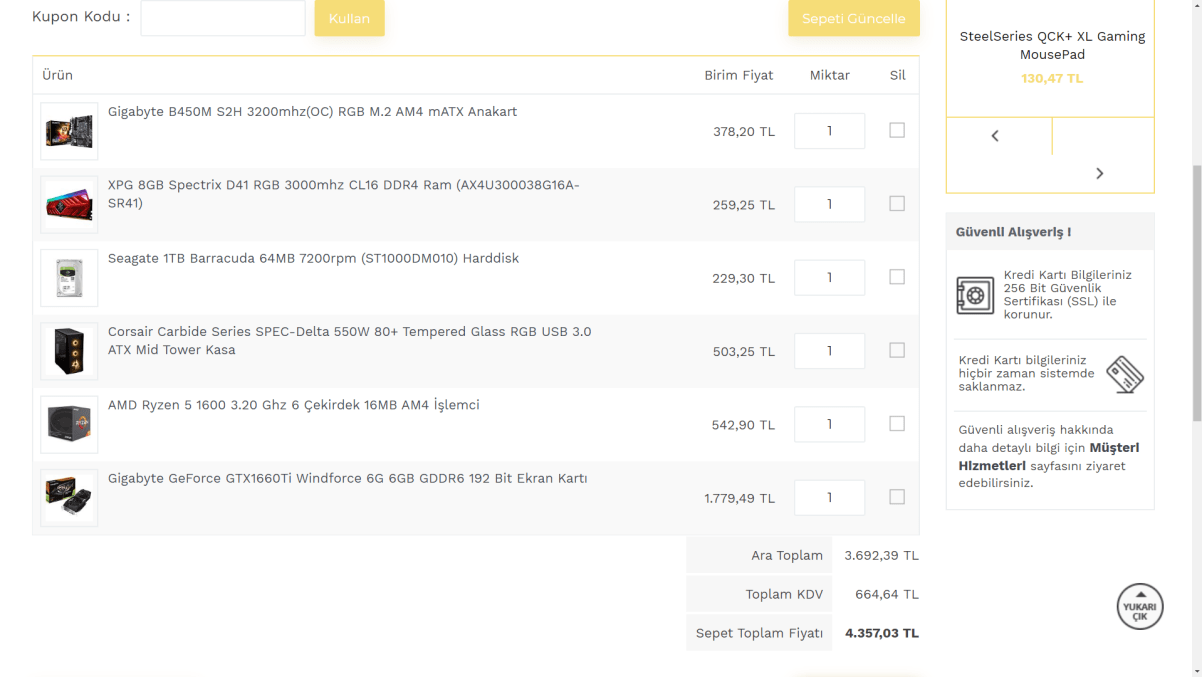Go to previous product in carousel

click(995, 136)
